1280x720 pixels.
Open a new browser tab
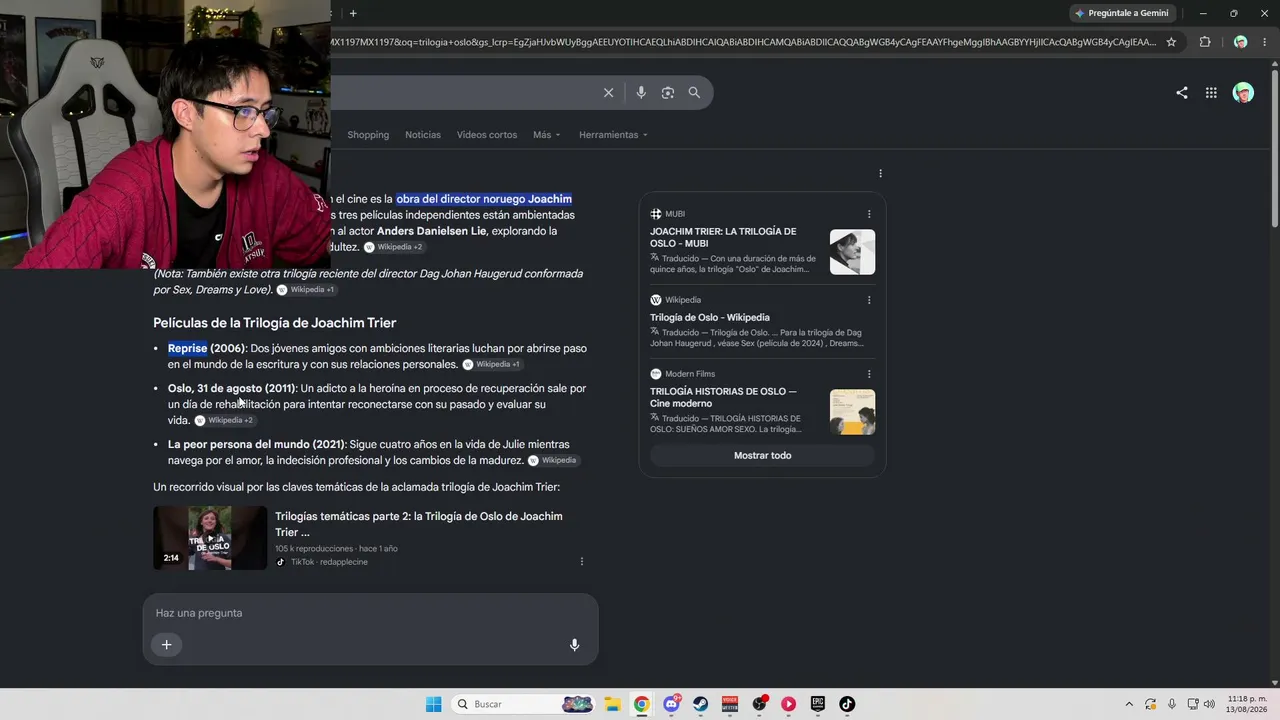(353, 13)
